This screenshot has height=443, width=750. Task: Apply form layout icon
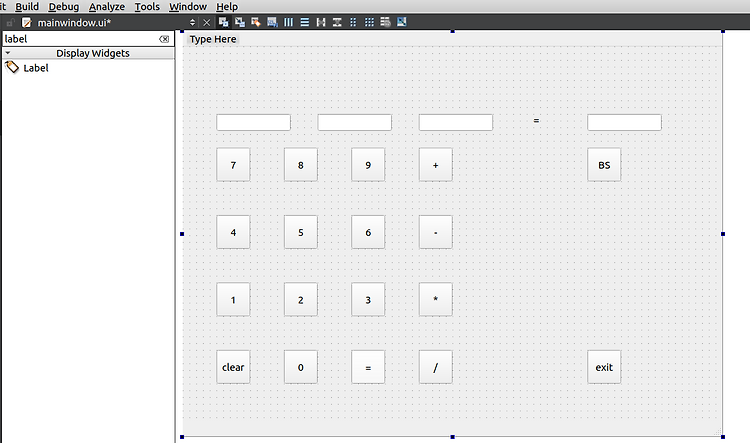pos(353,22)
